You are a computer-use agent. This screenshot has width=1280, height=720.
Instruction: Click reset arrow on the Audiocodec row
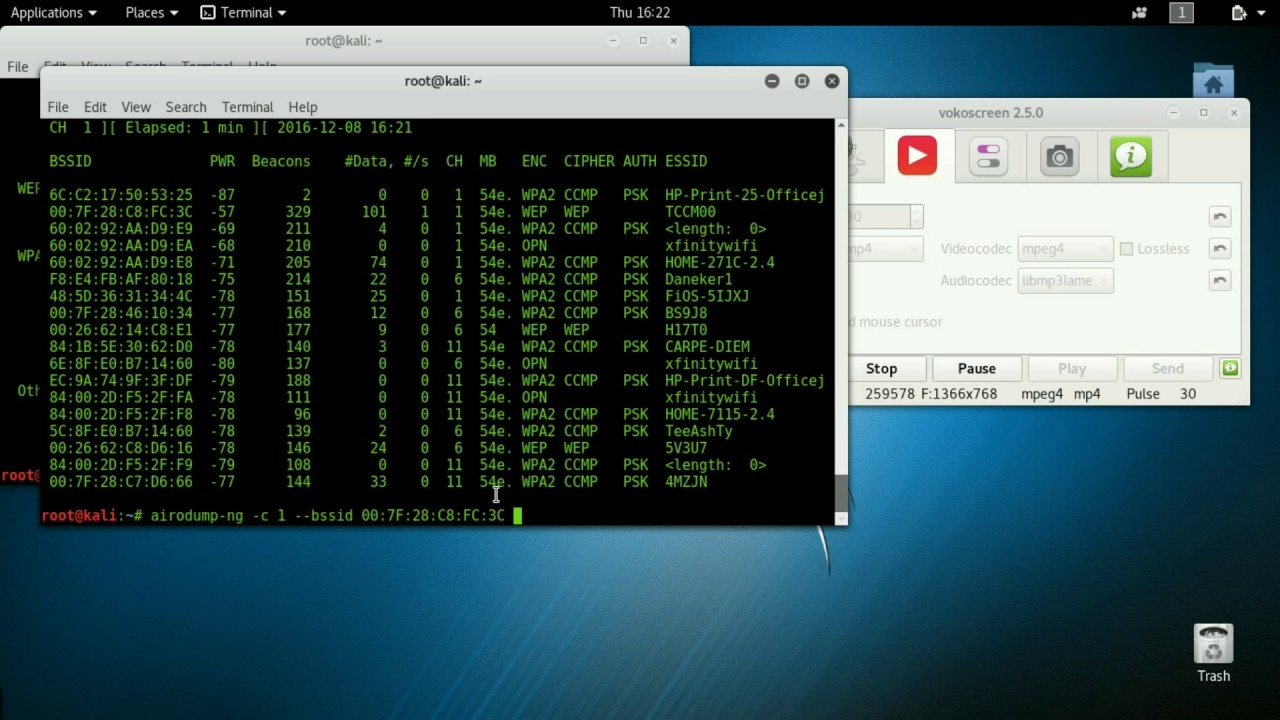click(1219, 281)
